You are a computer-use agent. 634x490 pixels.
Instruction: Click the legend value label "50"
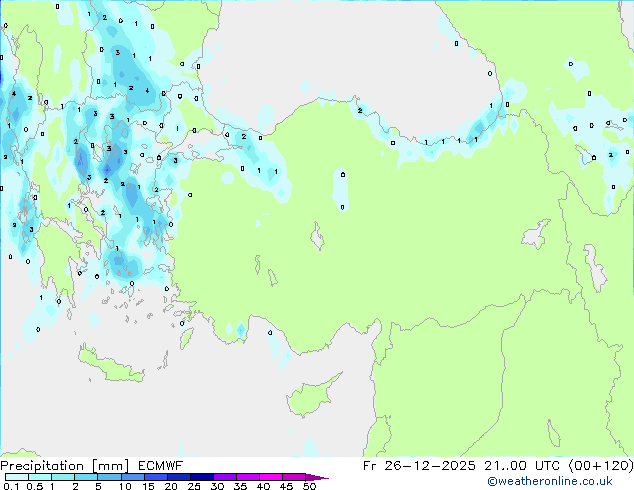pyautogui.click(x=310, y=486)
